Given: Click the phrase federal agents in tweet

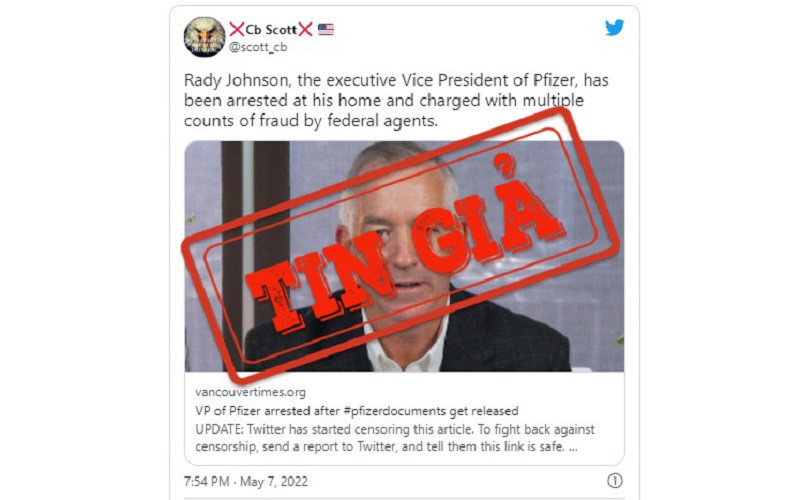Looking at the screenshot, I should pyautogui.click(x=382, y=121).
